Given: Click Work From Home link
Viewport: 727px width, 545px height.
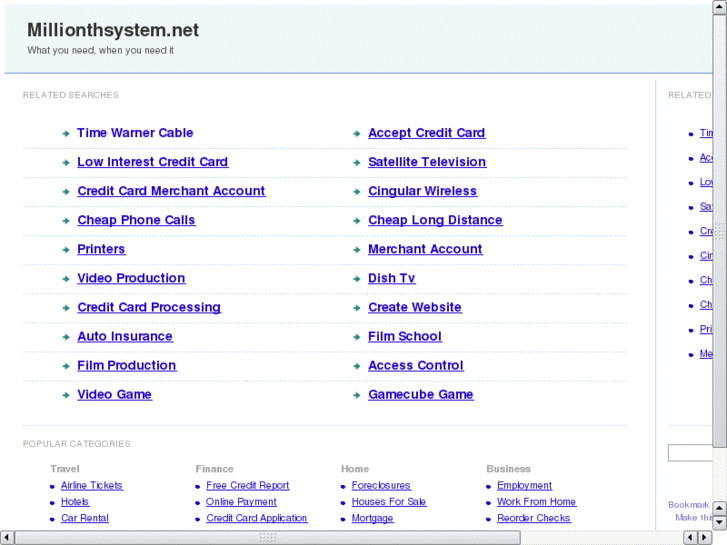Looking at the screenshot, I should (536, 502).
